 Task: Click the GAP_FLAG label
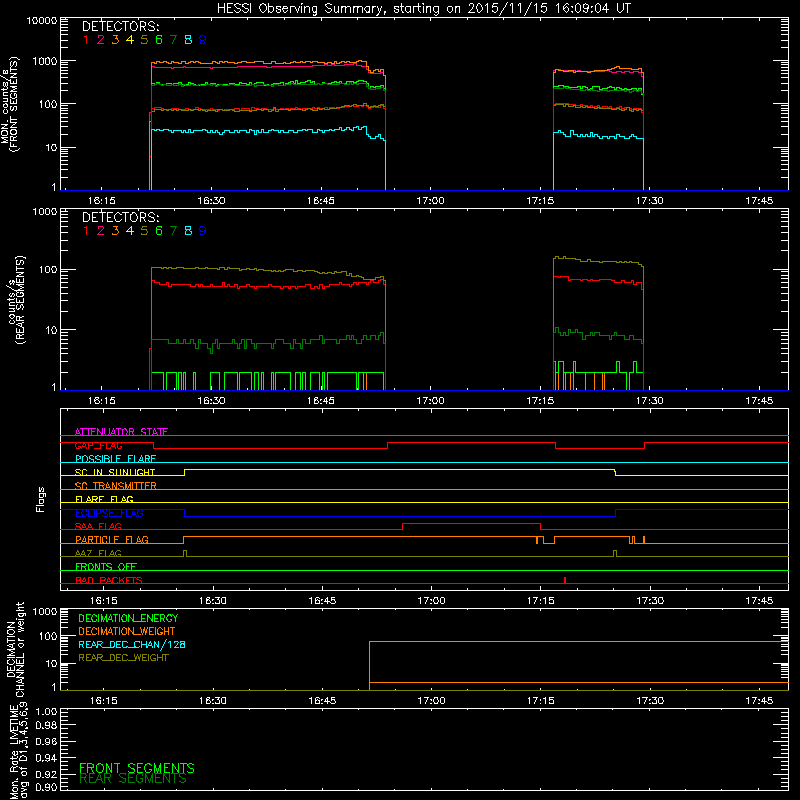(99, 445)
